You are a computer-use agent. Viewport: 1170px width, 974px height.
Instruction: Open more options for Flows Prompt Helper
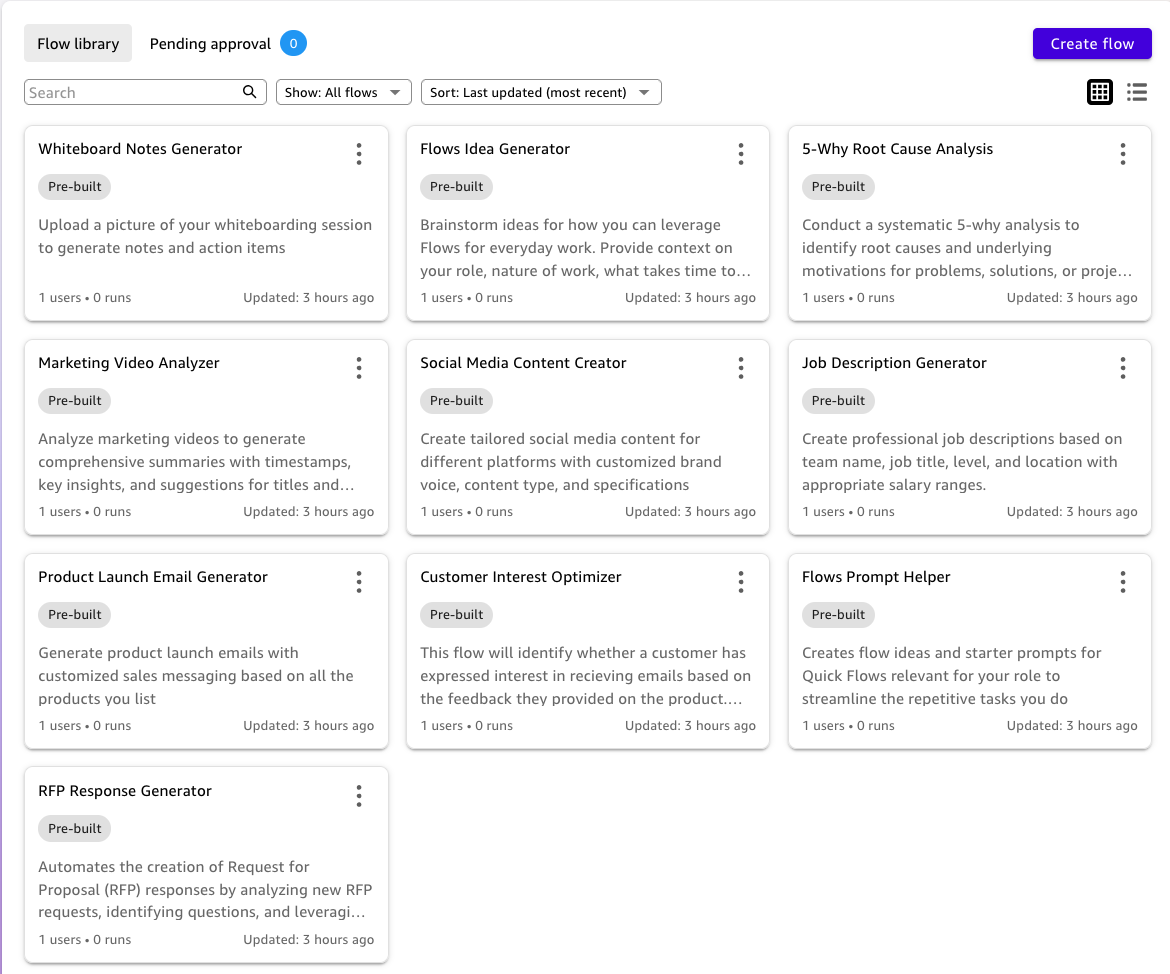[1123, 582]
